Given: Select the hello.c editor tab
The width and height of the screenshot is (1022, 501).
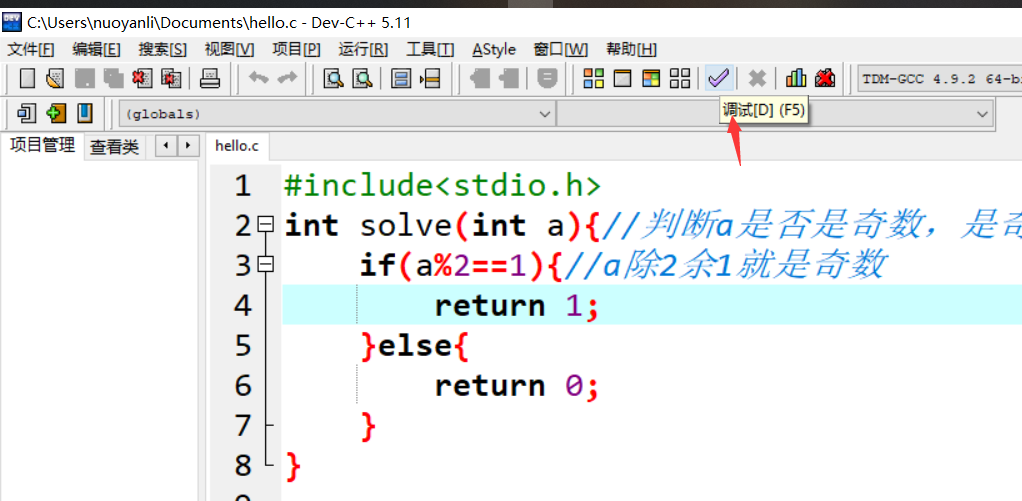Looking at the screenshot, I should (x=237, y=146).
